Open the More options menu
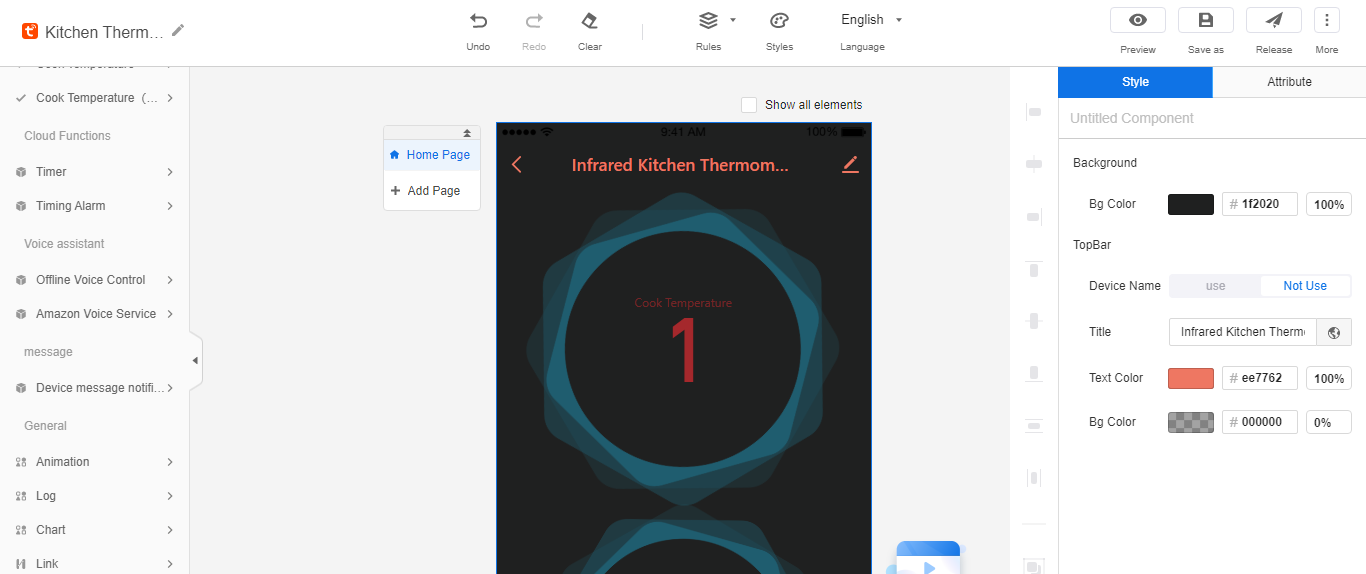 1326,20
